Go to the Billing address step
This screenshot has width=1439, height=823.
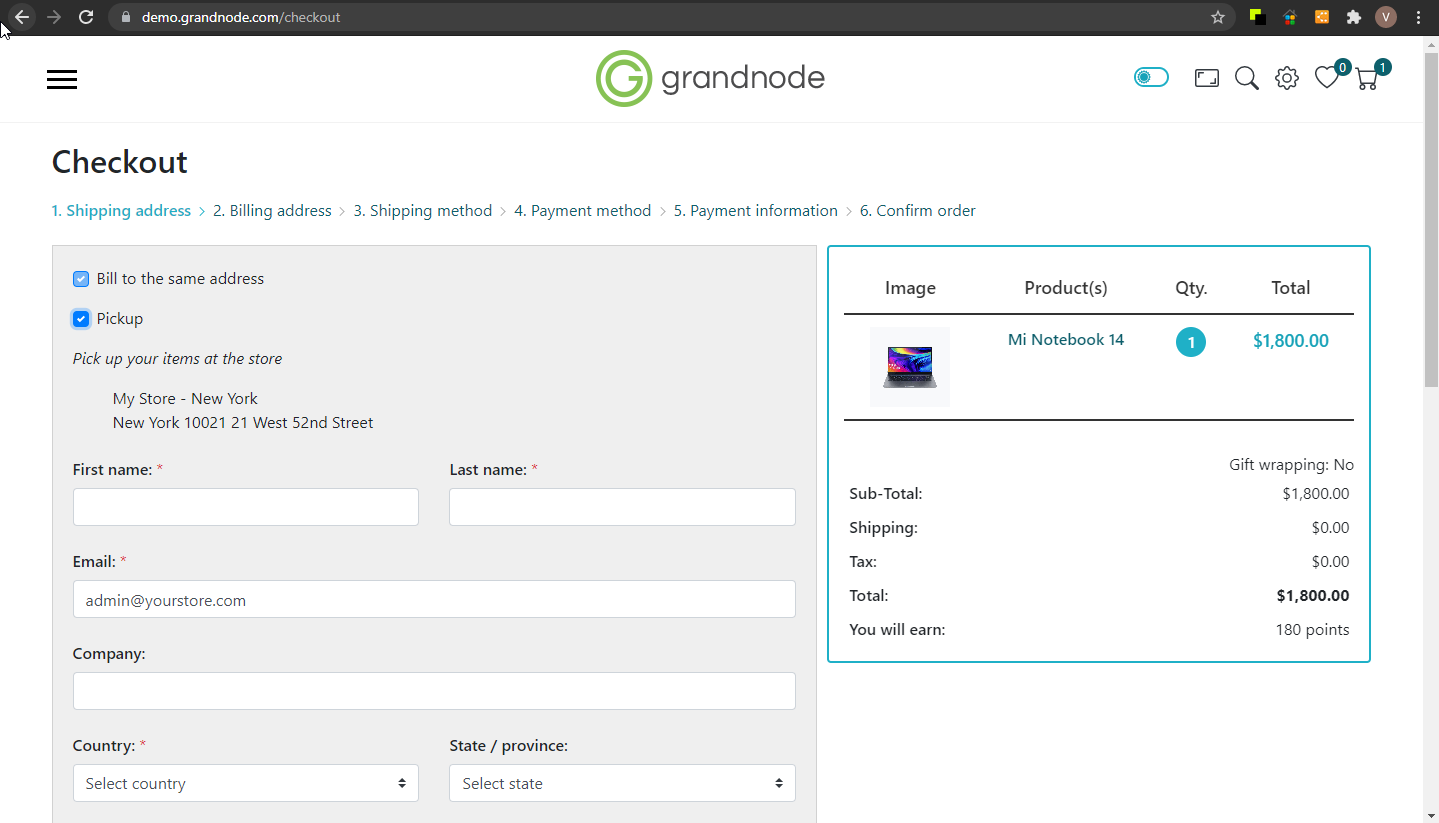click(272, 210)
